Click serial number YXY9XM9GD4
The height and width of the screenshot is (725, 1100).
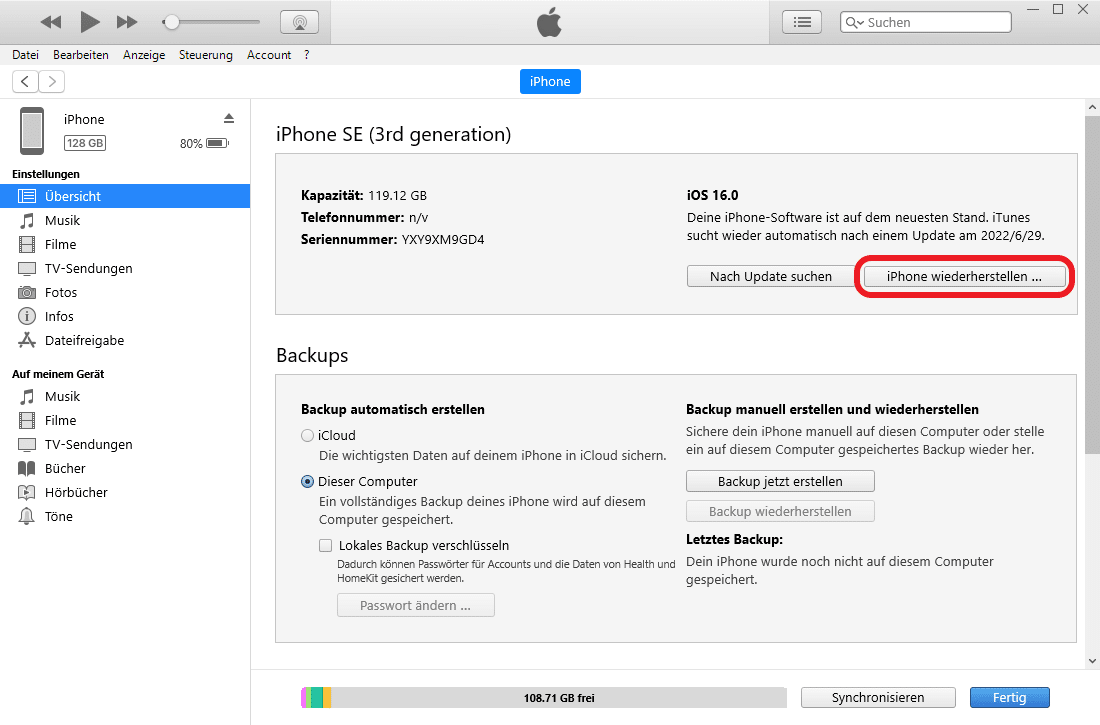(443, 239)
